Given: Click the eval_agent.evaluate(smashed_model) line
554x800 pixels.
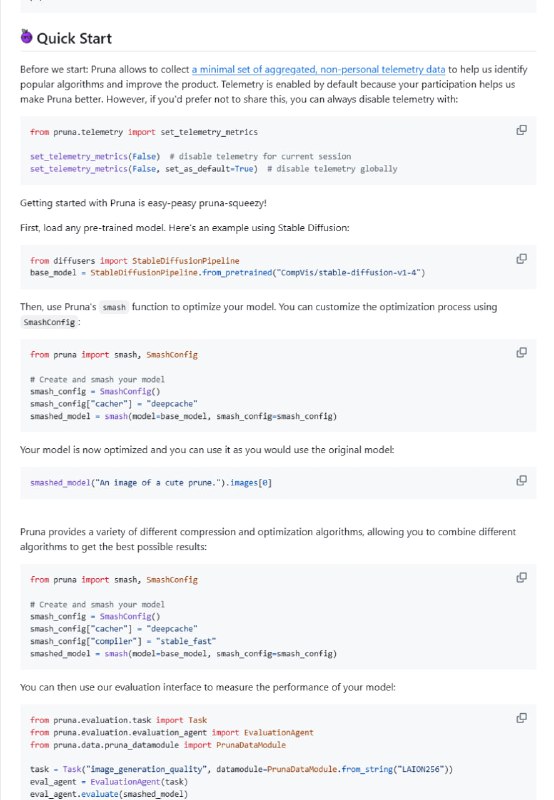Looking at the screenshot, I should click(109, 794).
